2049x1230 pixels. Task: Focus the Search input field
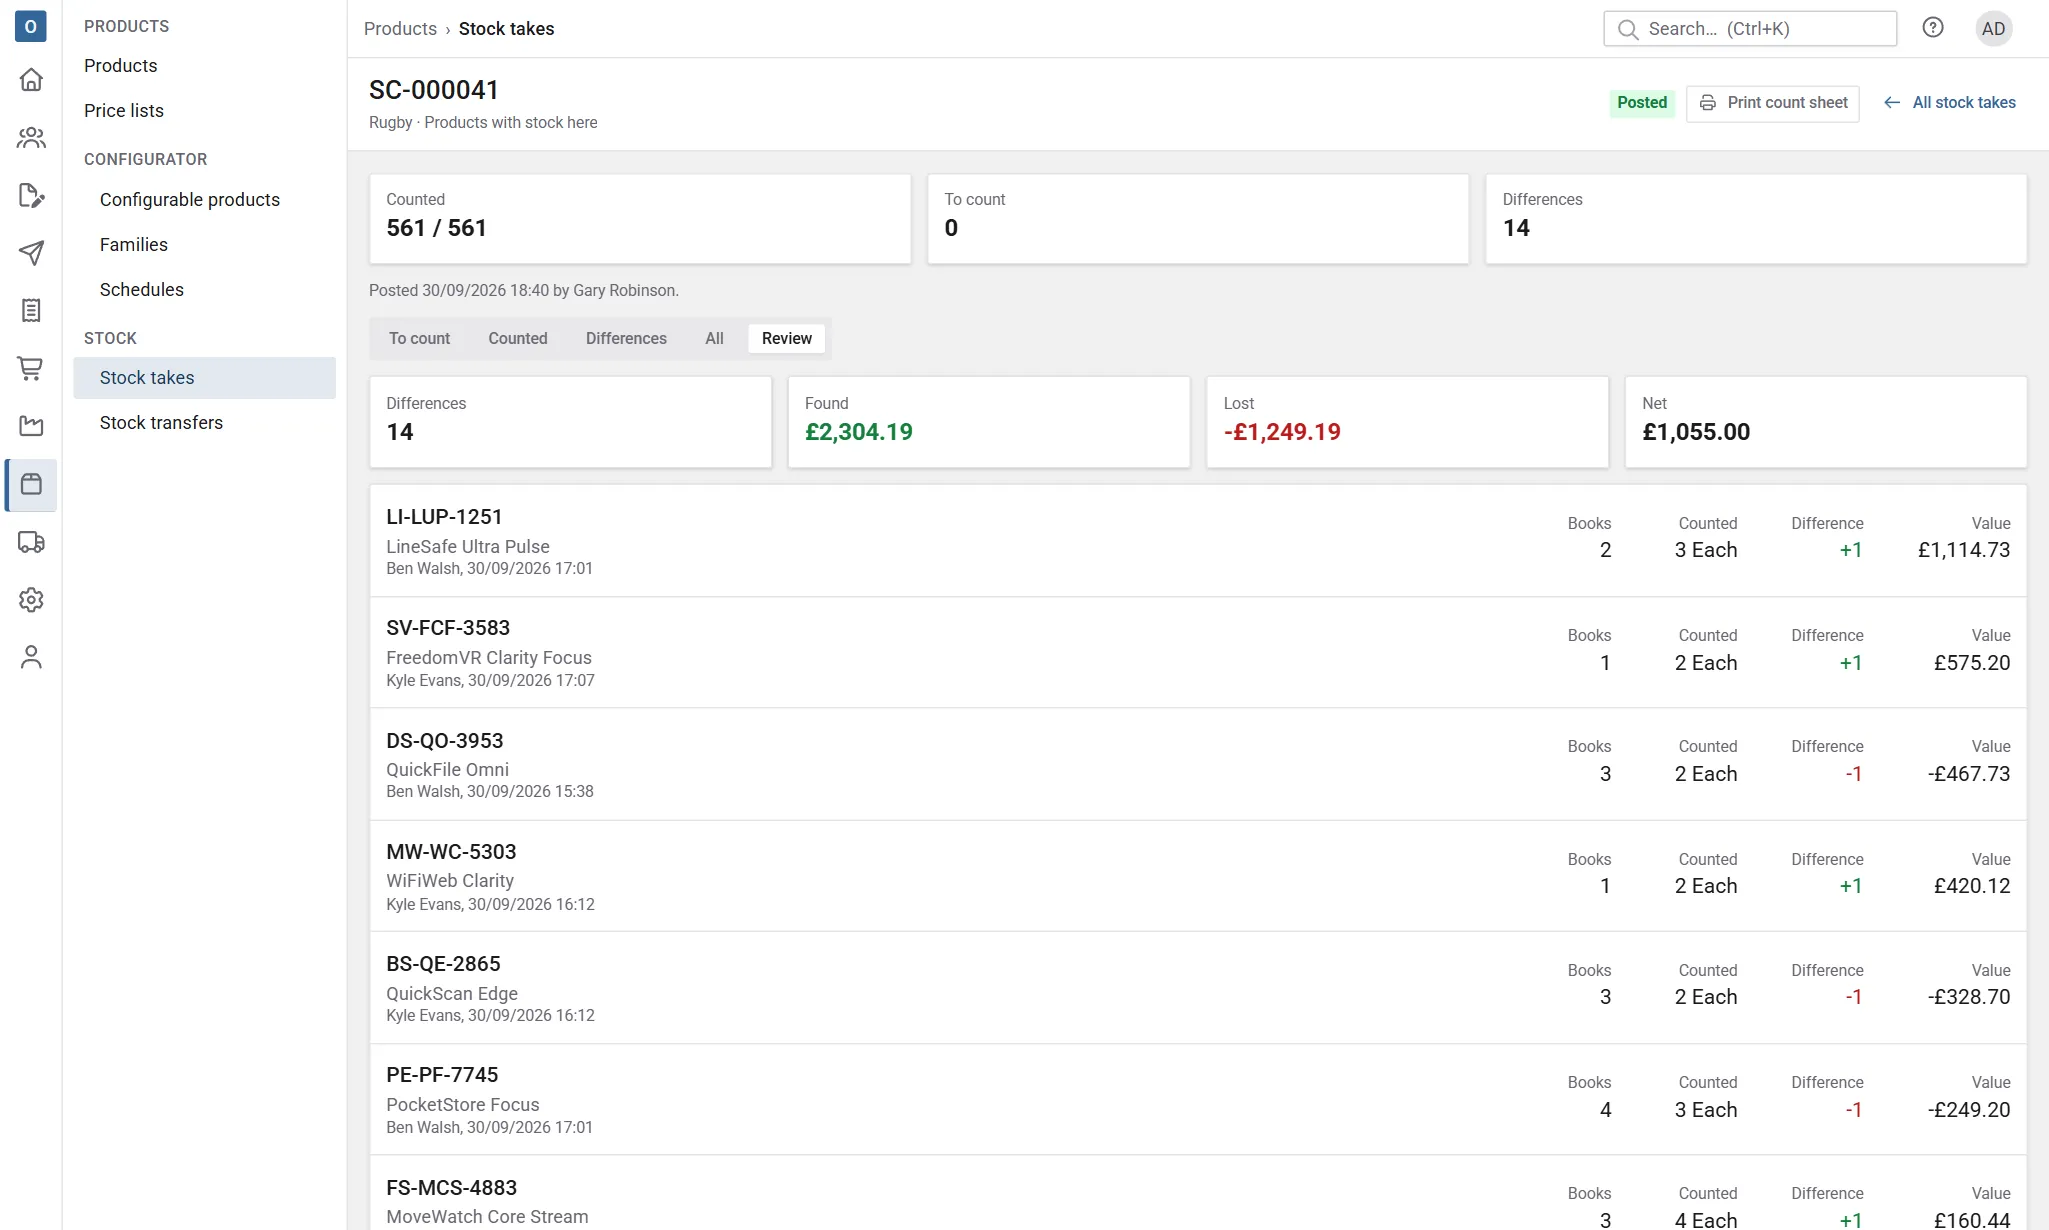(1750, 29)
